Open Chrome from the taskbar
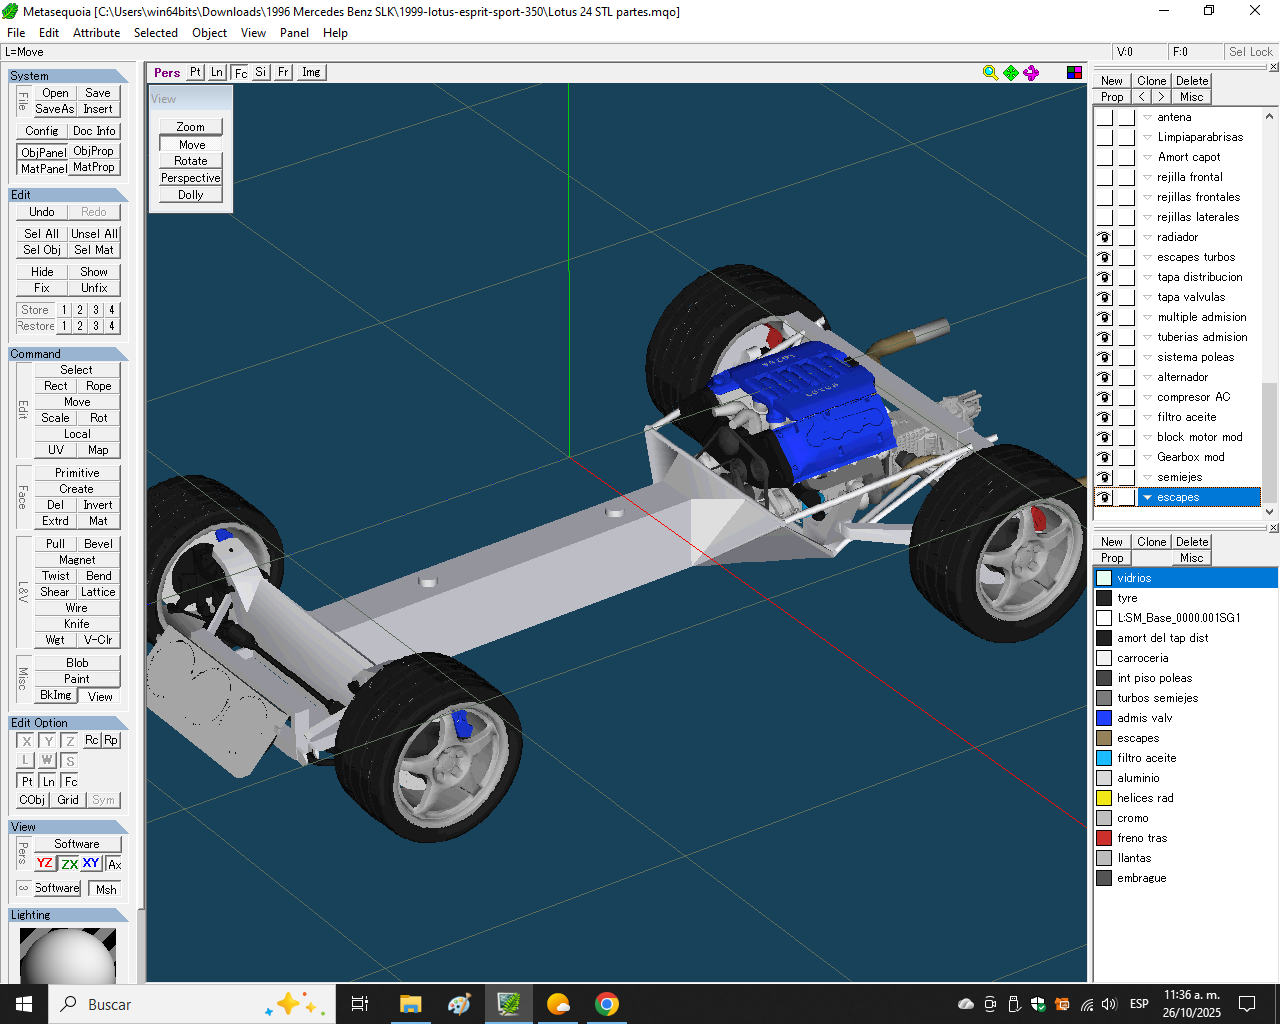The image size is (1280, 1024). tap(606, 1004)
